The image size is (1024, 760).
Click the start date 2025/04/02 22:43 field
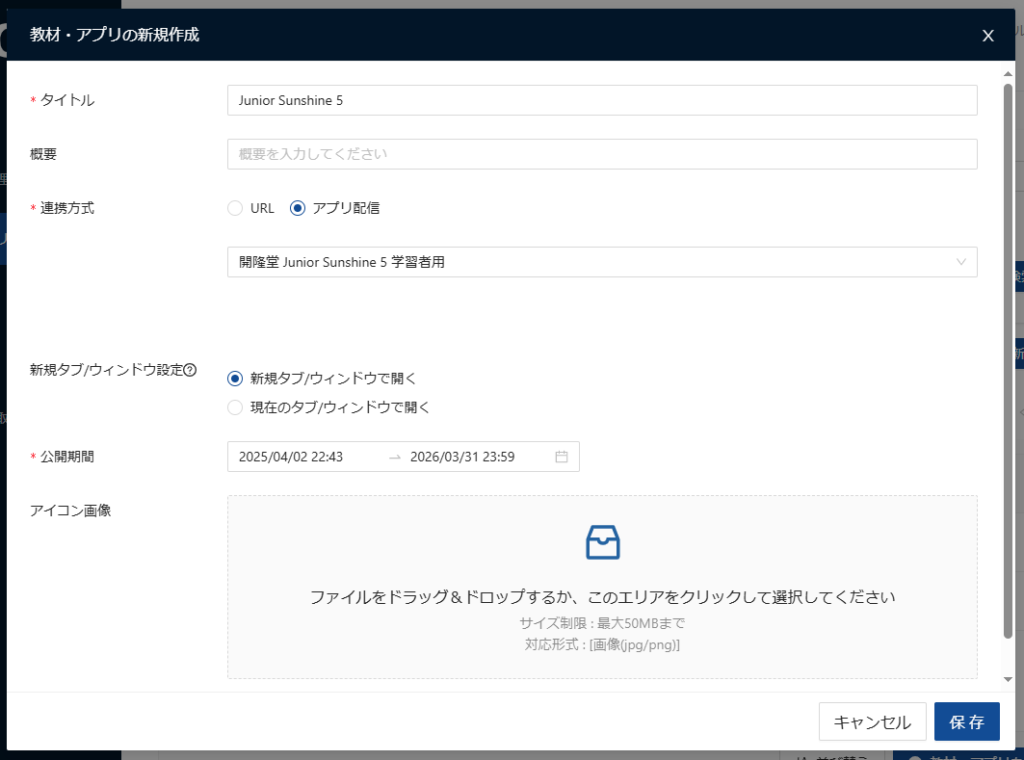pos(291,457)
